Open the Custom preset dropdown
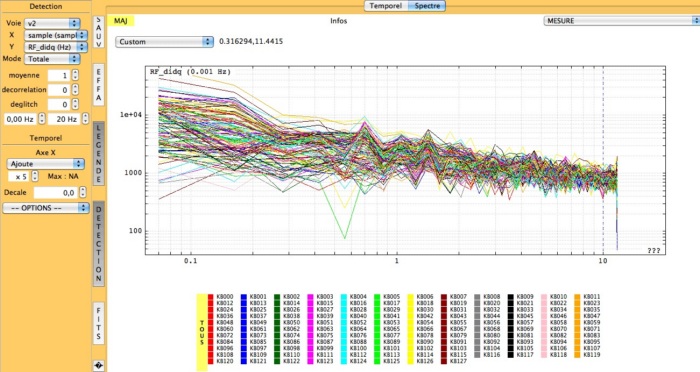 [164, 42]
